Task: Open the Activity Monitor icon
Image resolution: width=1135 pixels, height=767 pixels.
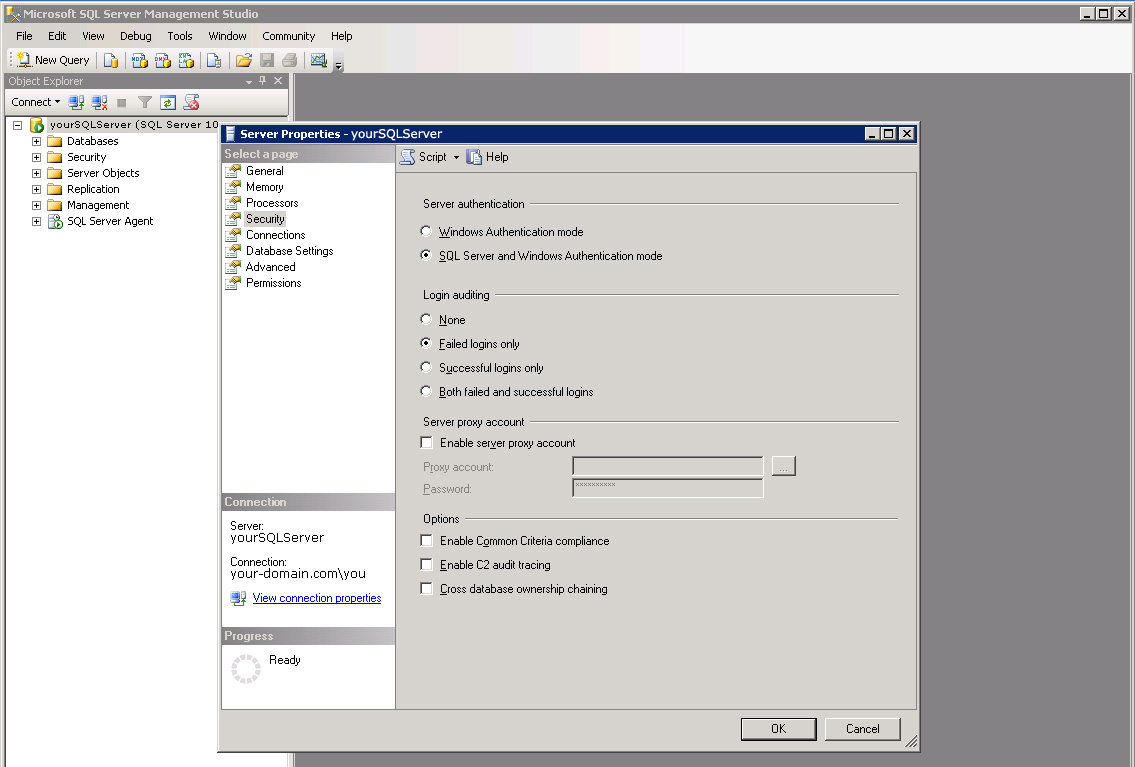Action: (318, 61)
